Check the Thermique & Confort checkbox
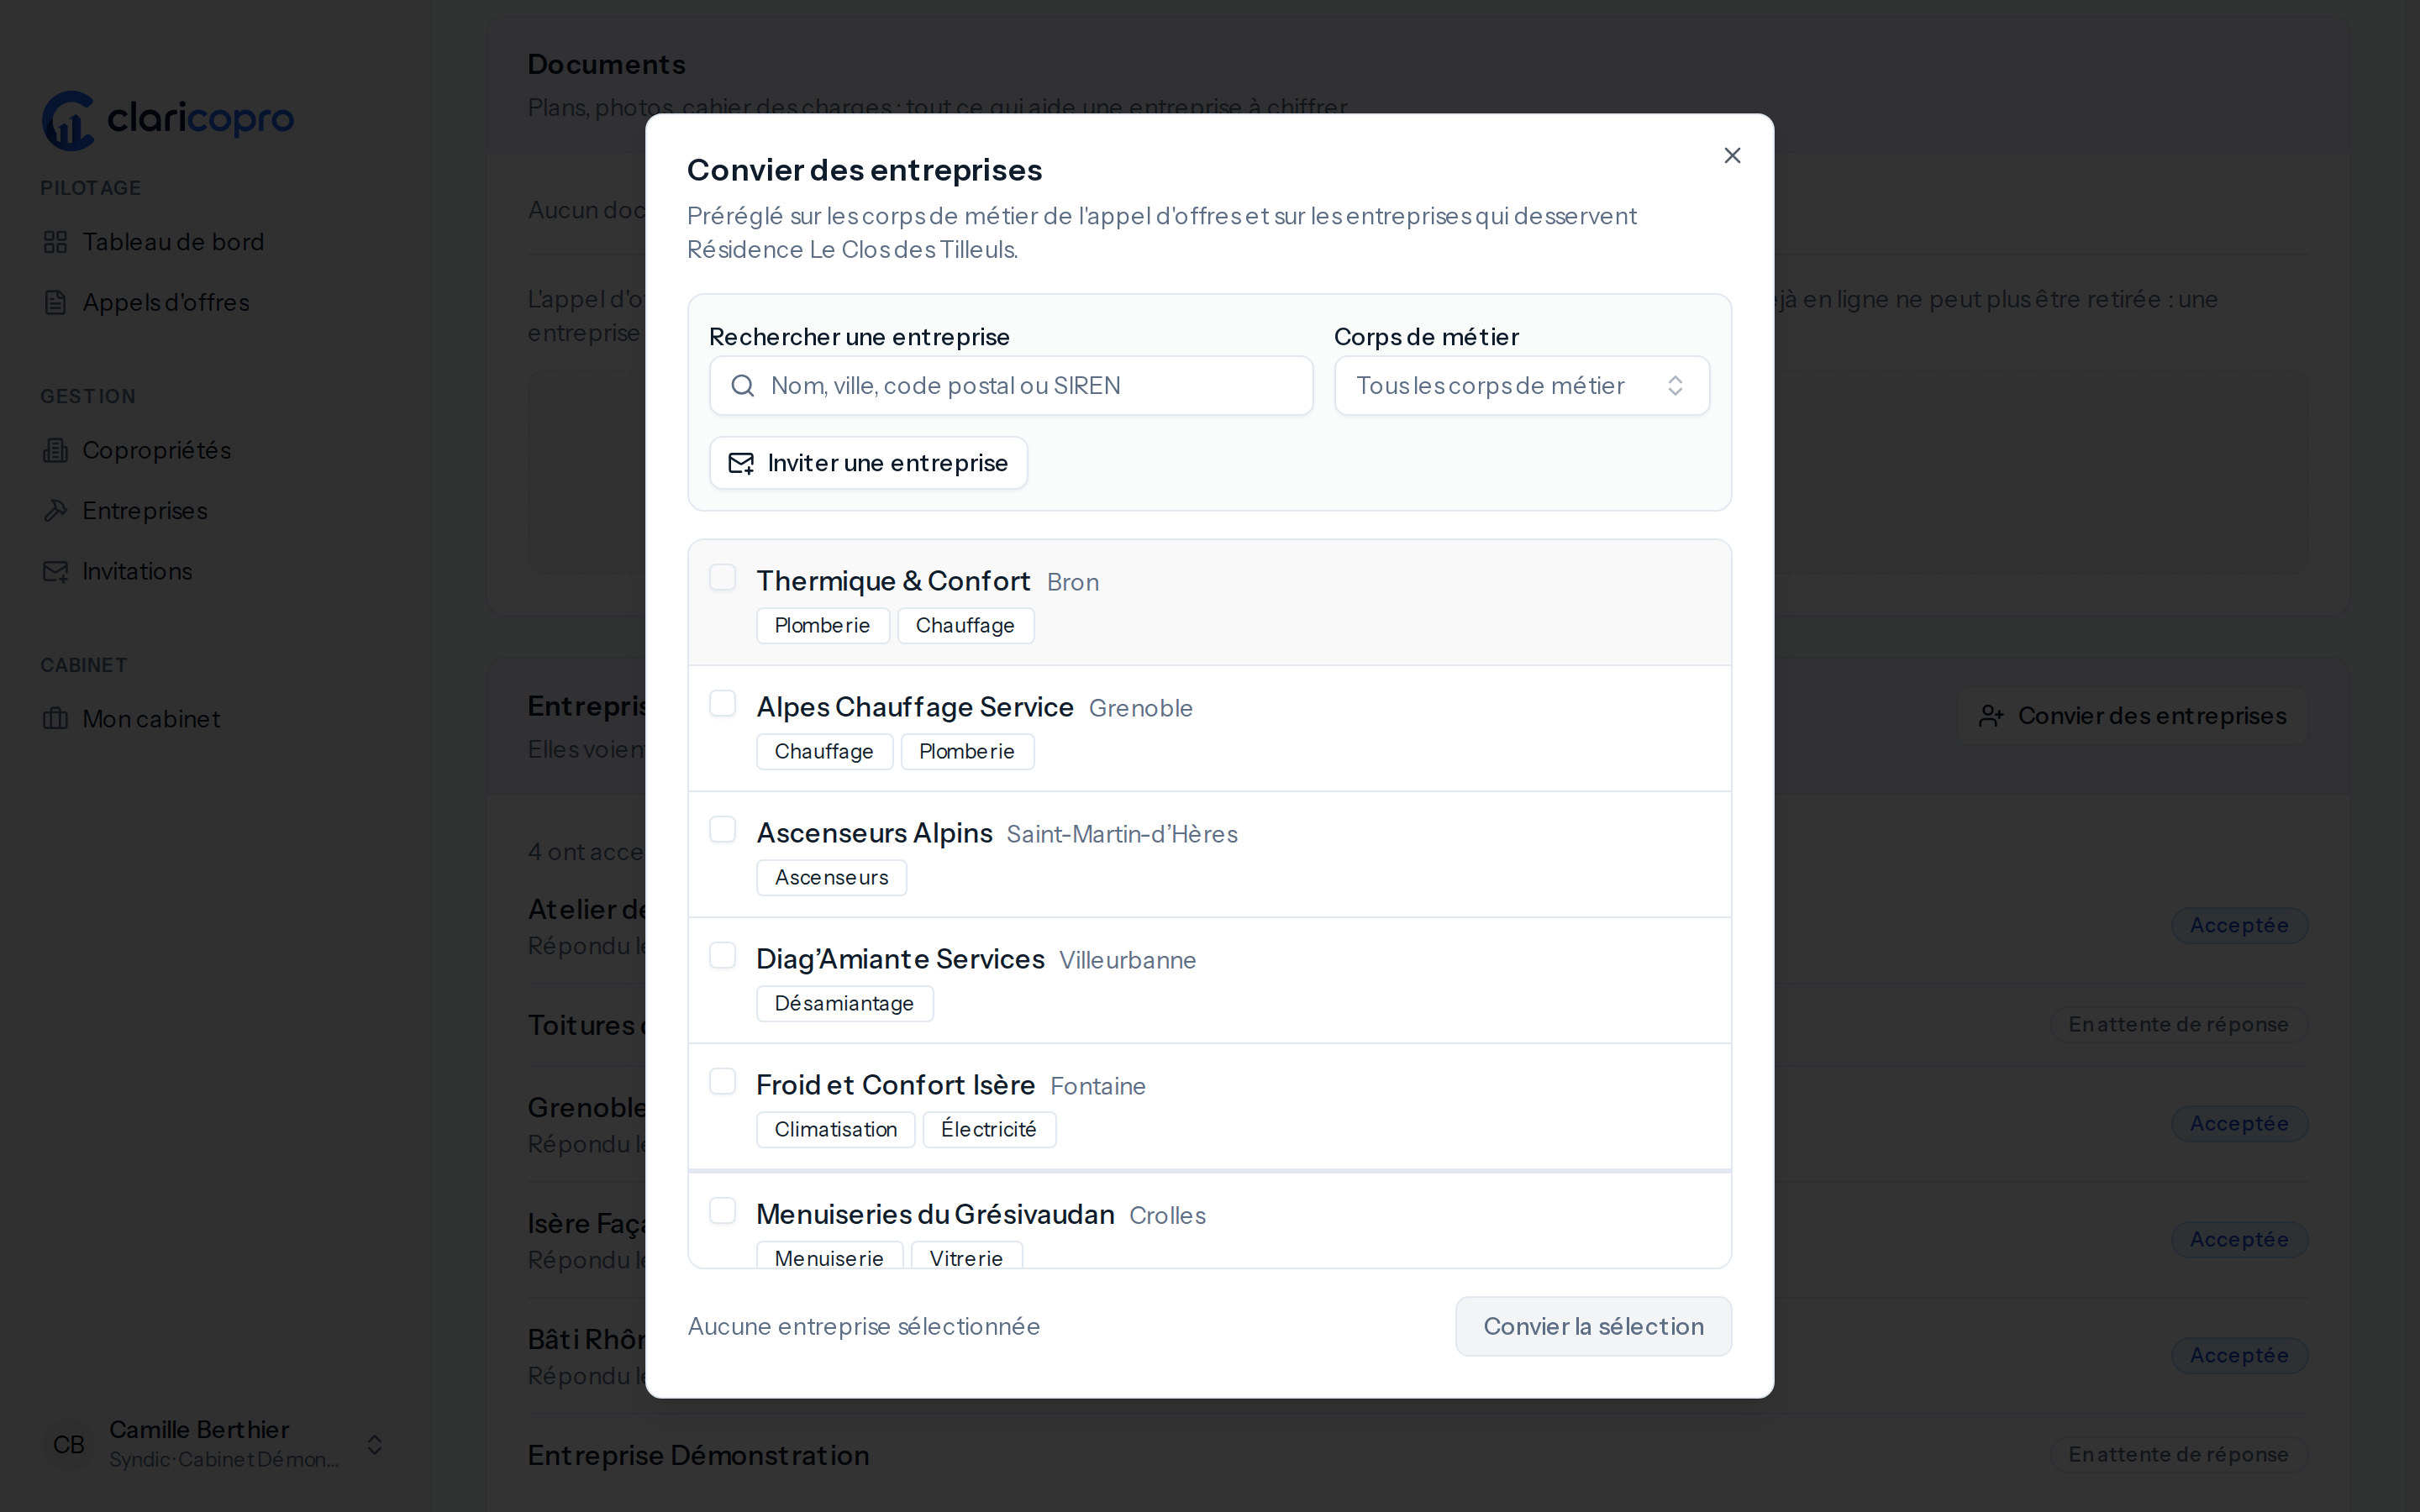Viewport: 2420px width, 1512px height. click(722, 578)
